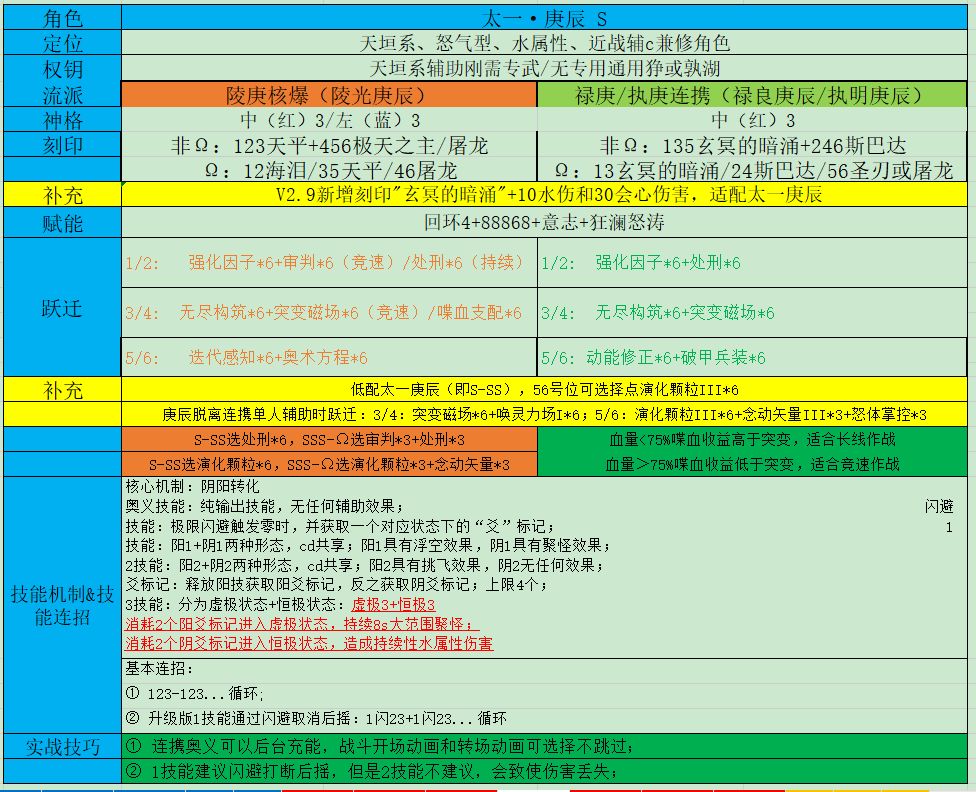Viewport: 976px width, 792px height.
Task: Click combo line '② 升级版1技能通过闪避取消后摇'
Action: click(316, 719)
